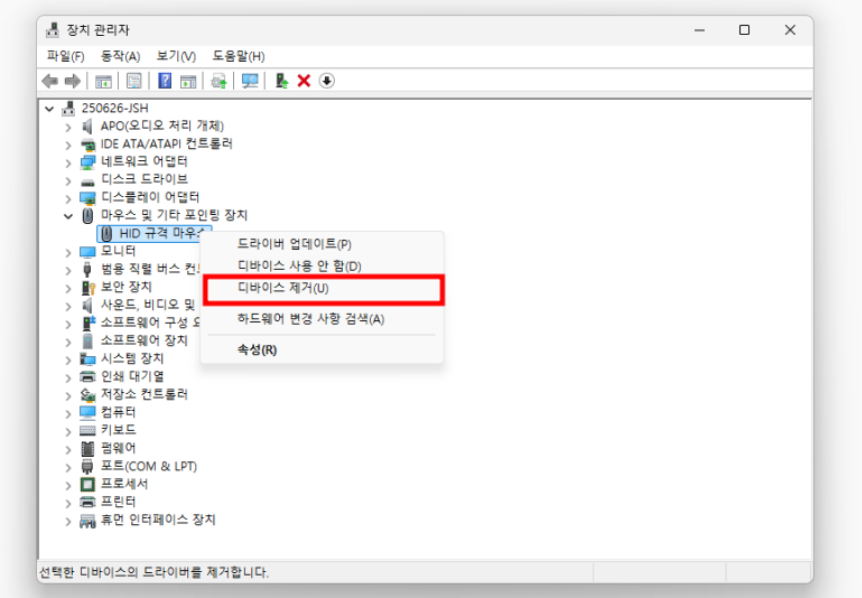Choose 디바이스 제거(U) from context menu
This screenshot has width=862, height=598.
click(x=283, y=289)
